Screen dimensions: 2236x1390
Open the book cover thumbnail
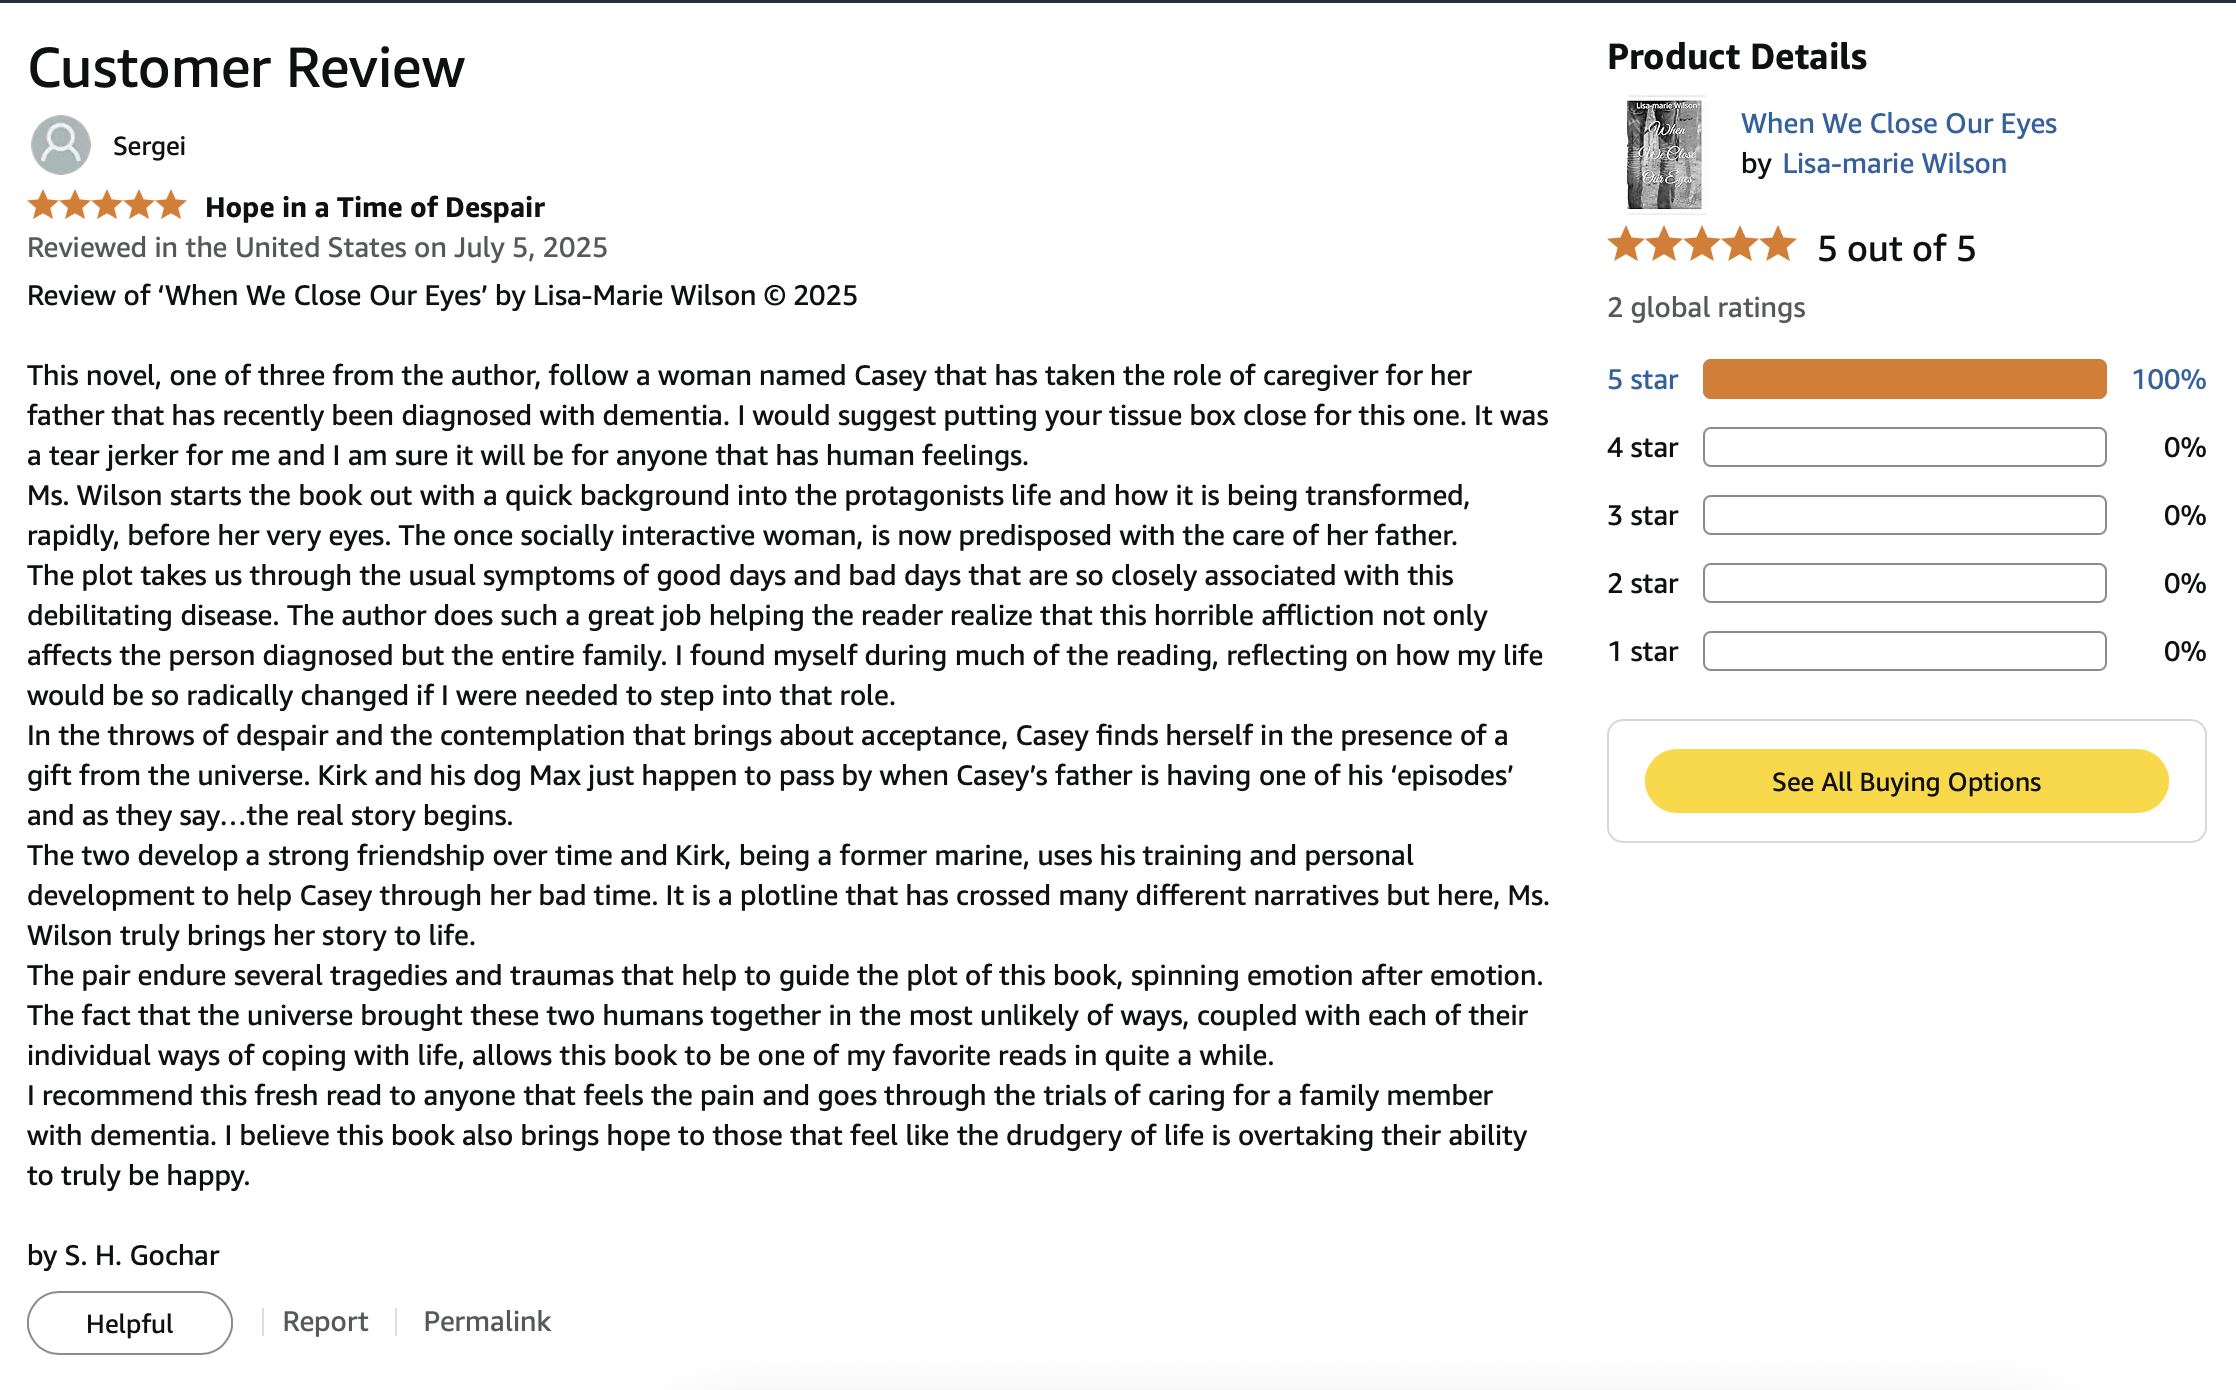click(1664, 155)
